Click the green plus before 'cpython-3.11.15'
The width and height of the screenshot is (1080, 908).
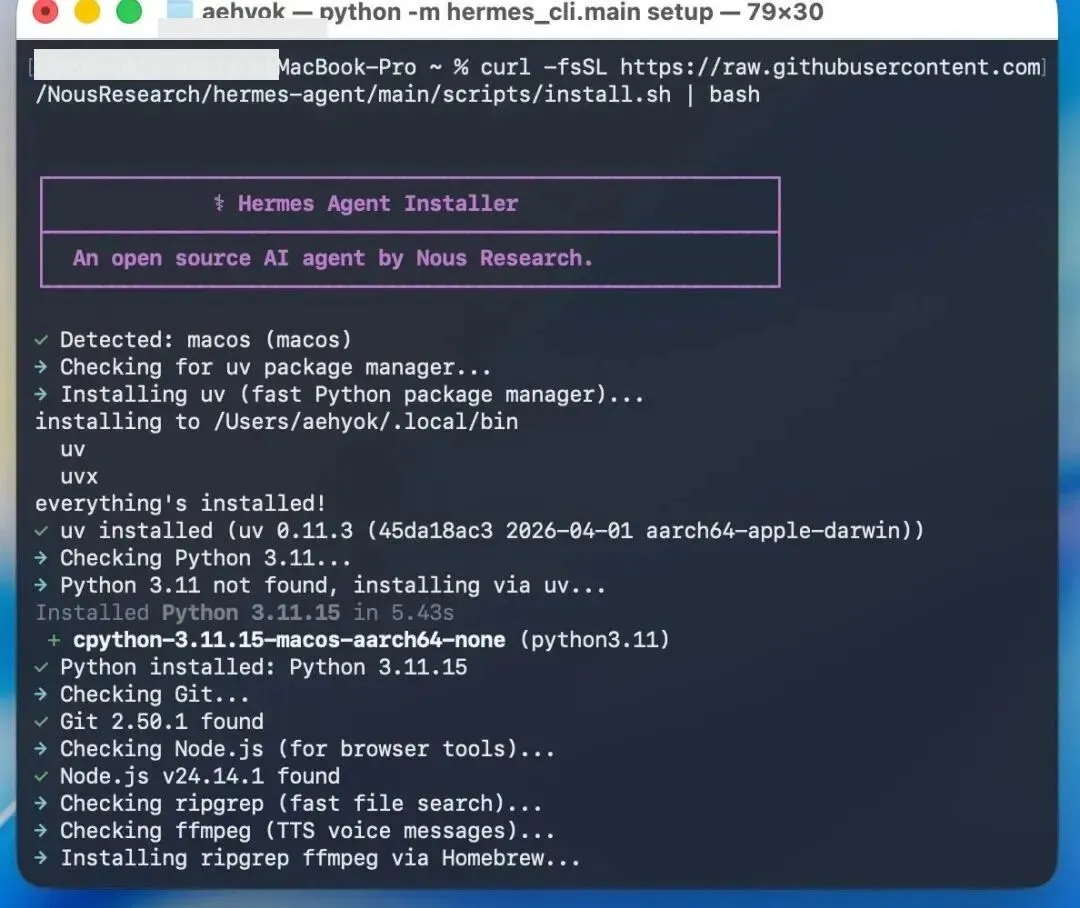[x=54, y=640]
